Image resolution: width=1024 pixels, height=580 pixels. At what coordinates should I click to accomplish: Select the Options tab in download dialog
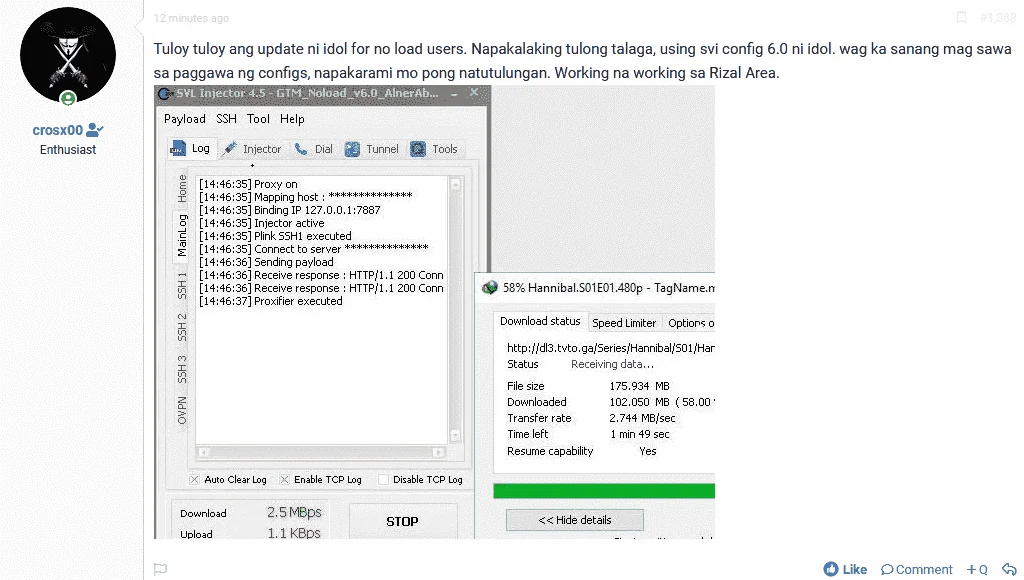[690, 323]
